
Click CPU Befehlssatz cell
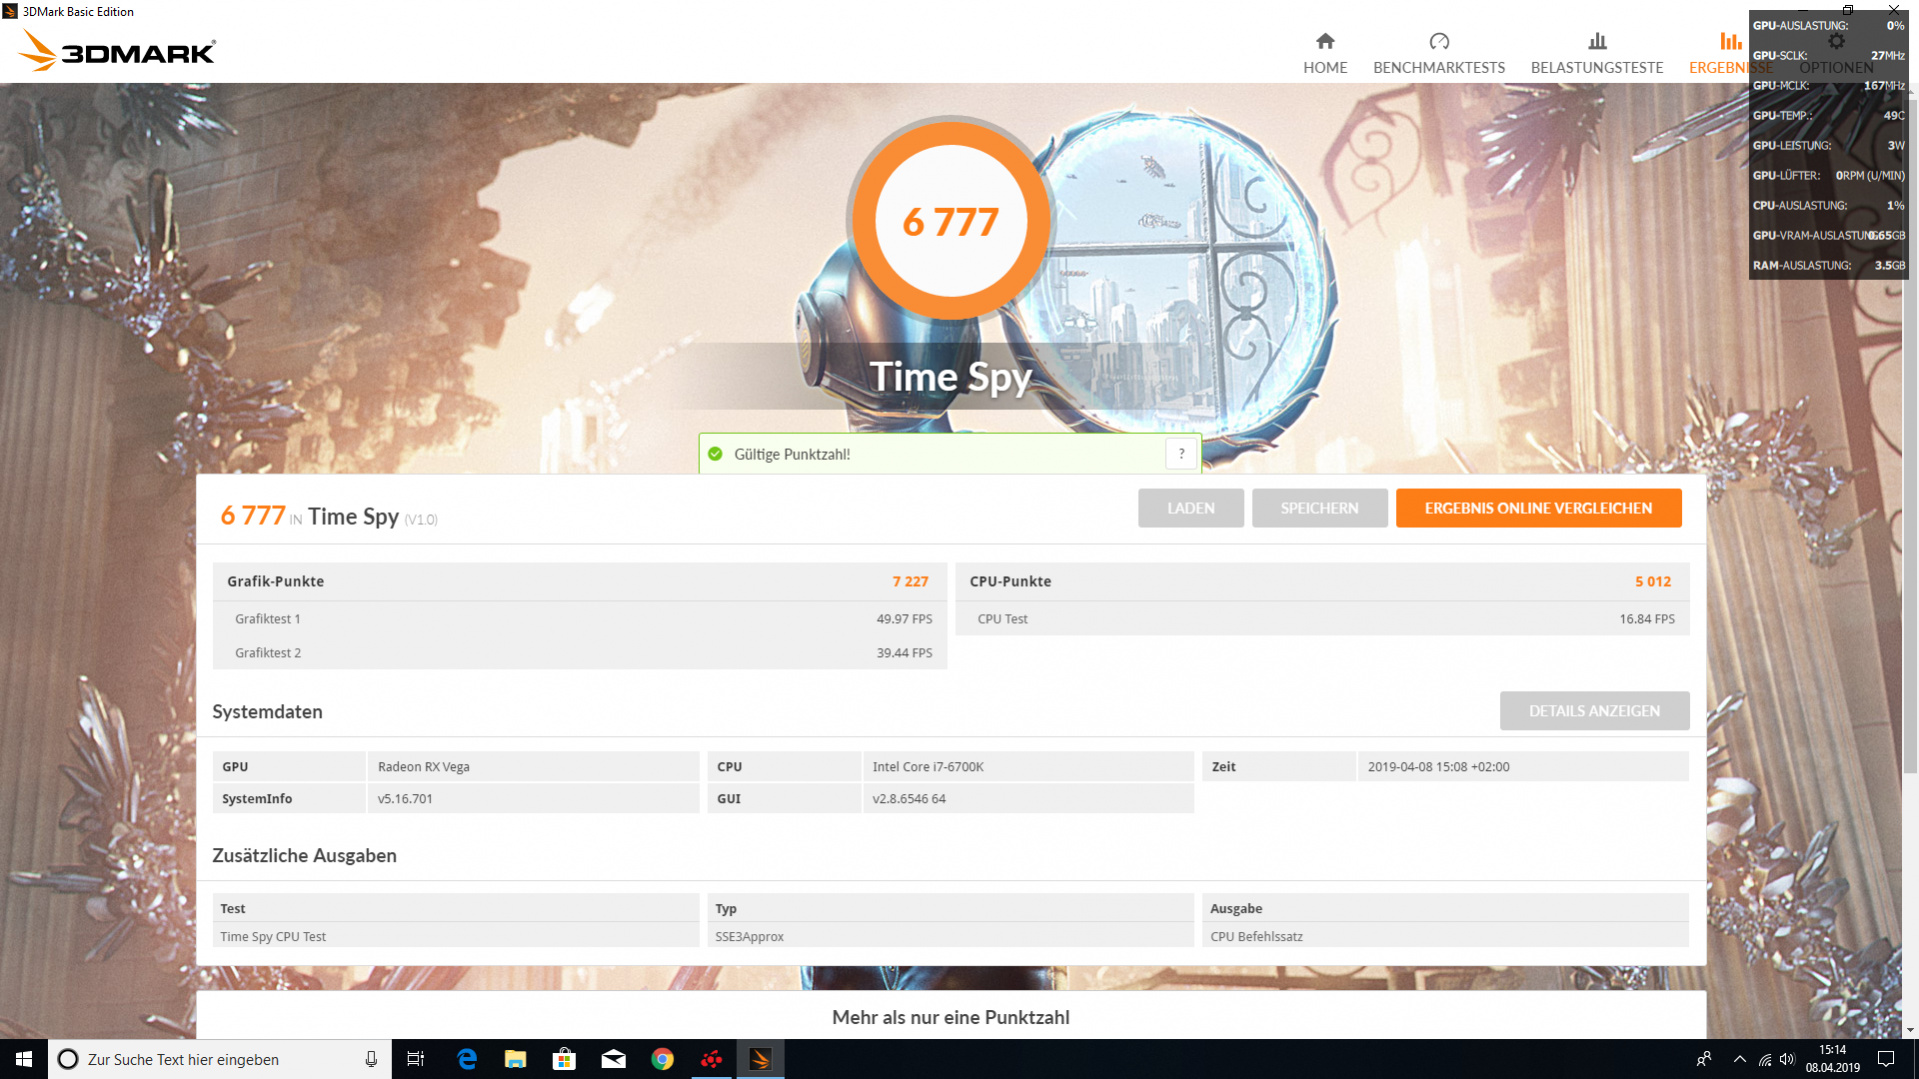pyautogui.click(x=1445, y=937)
